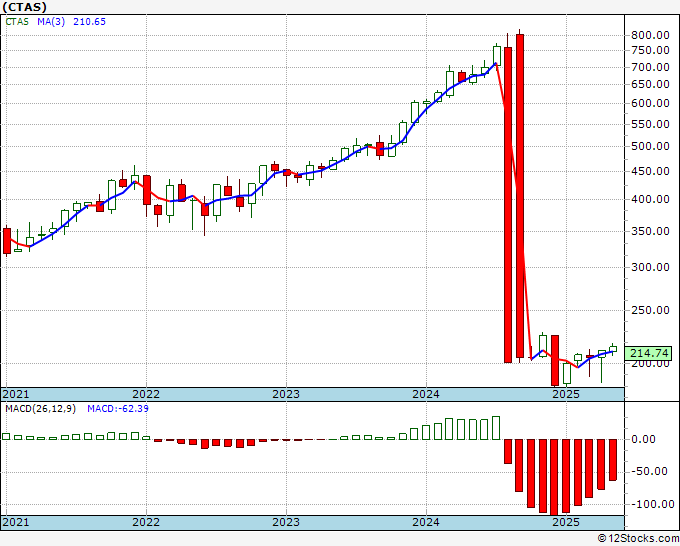This screenshot has width=680, height=546.
Task: Click the 2025 label on price timeline
Action: coord(566,394)
